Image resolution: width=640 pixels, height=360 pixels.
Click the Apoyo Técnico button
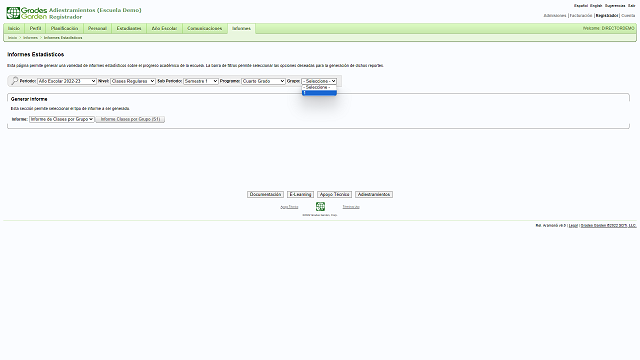(334, 194)
